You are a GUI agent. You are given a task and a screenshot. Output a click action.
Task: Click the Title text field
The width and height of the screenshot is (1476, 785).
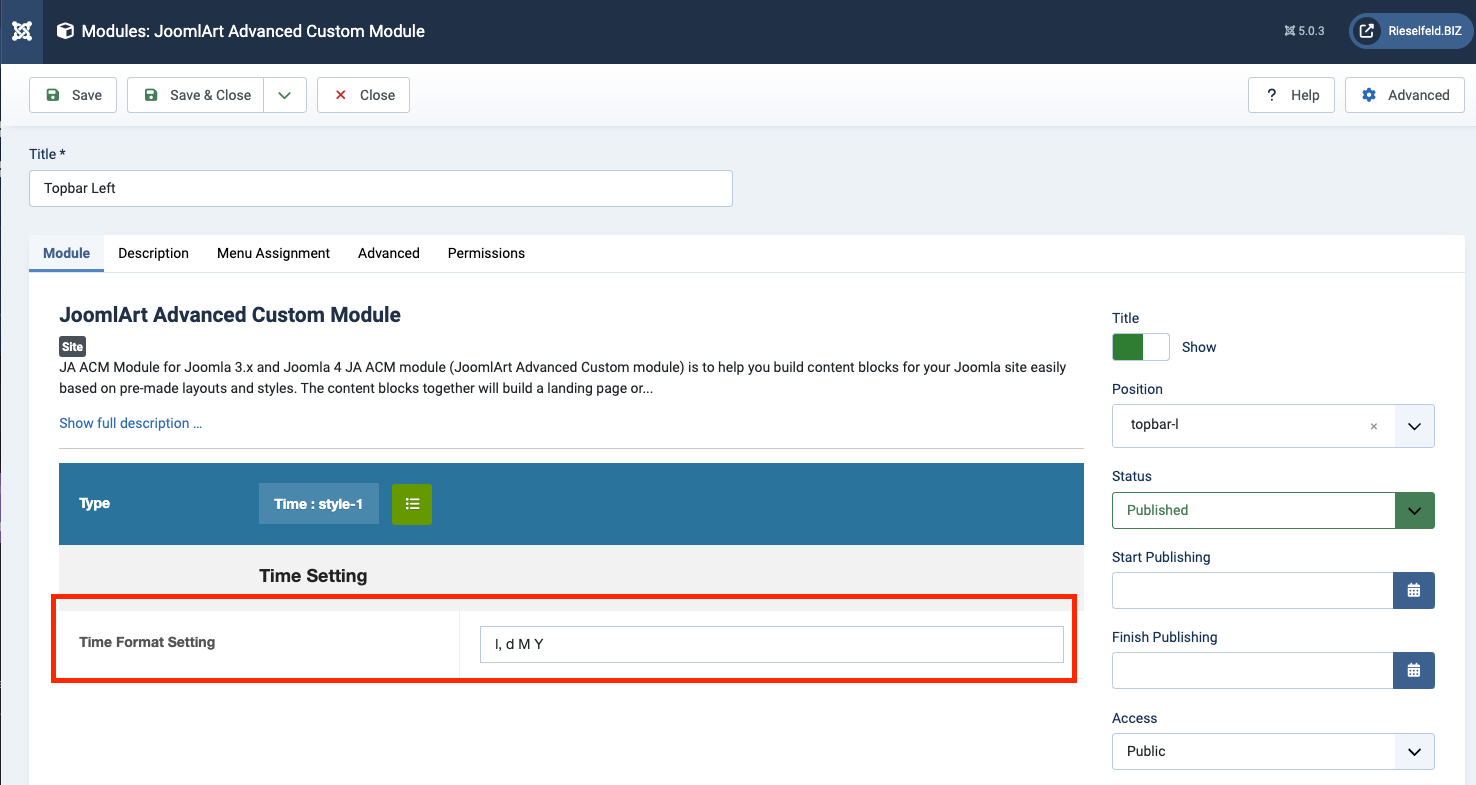coord(381,188)
